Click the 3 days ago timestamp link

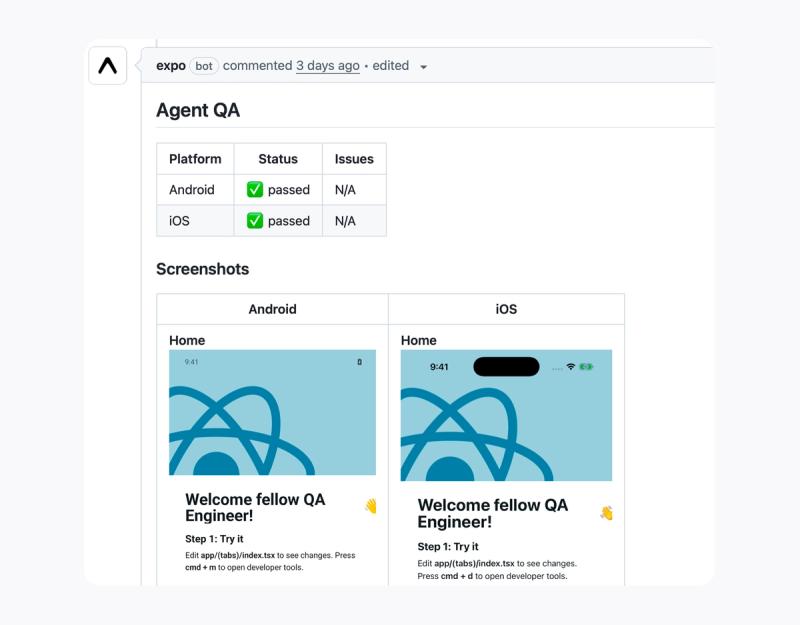tap(330, 66)
